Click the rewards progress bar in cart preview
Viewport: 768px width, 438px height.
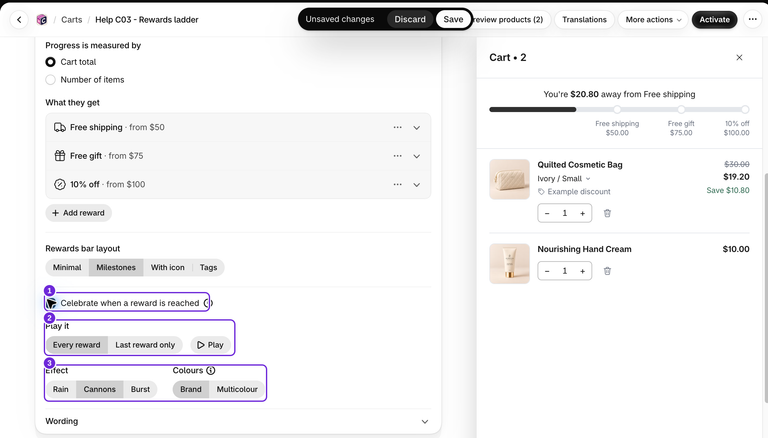click(x=619, y=110)
